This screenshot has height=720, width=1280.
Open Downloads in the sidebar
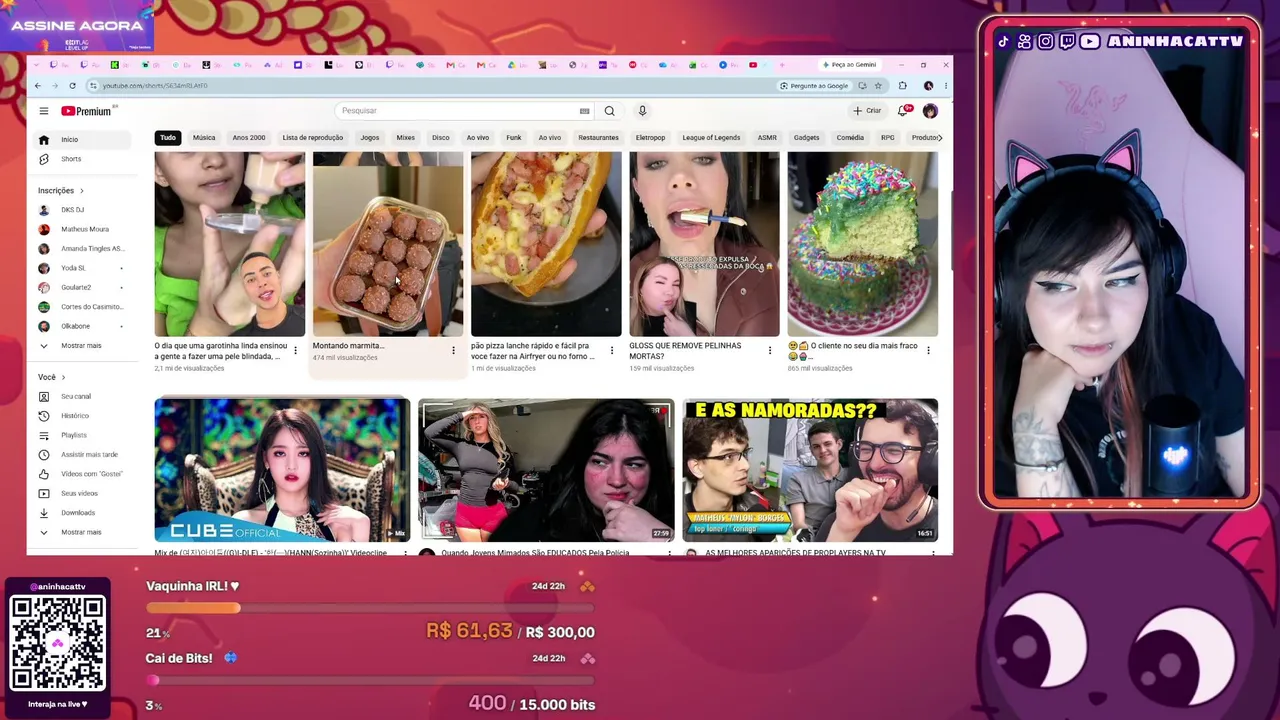click(79, 513)
